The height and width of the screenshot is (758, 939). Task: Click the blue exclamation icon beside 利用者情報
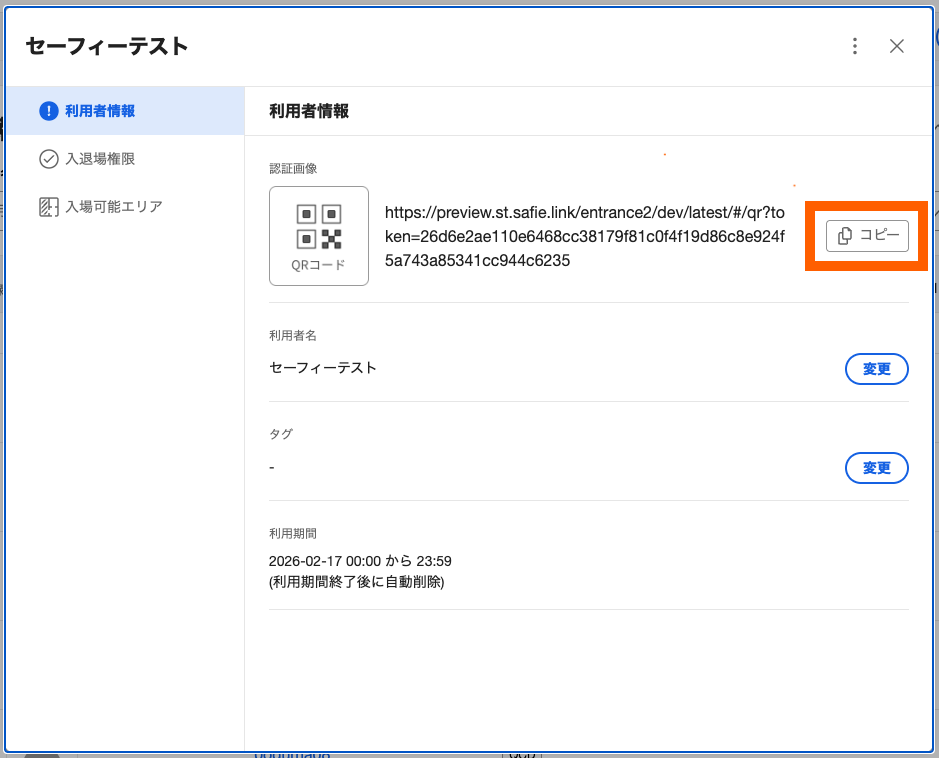49,111
